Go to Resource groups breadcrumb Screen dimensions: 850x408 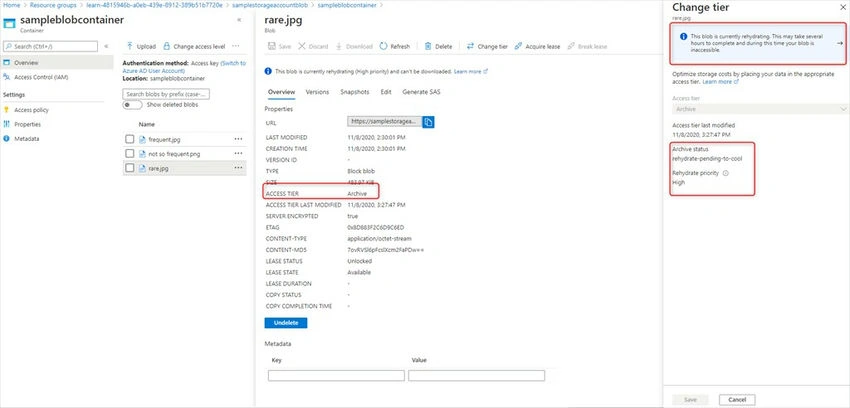(51, 5)
